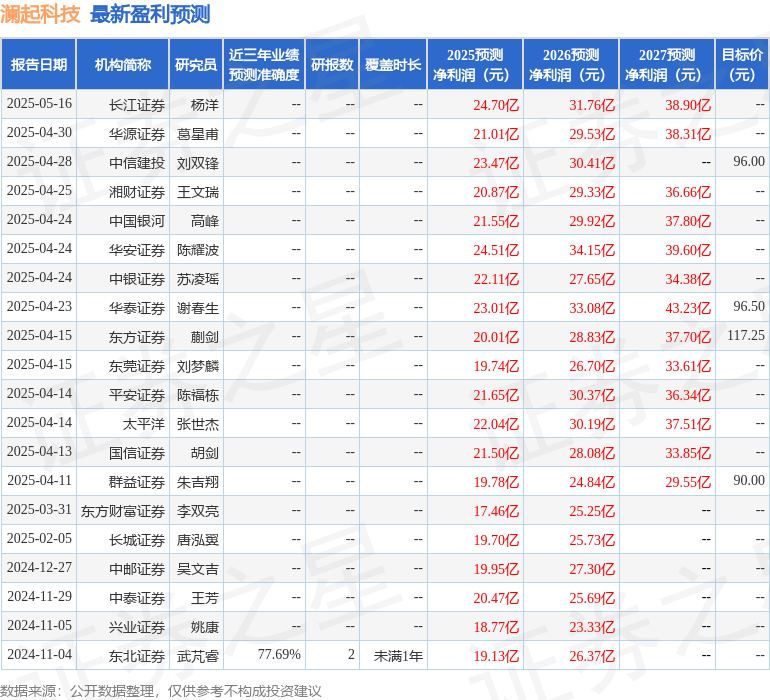Click the 38.90亿 forecast value
The width and height of the screenshot is (770, 700).
(x=688, y=105)
